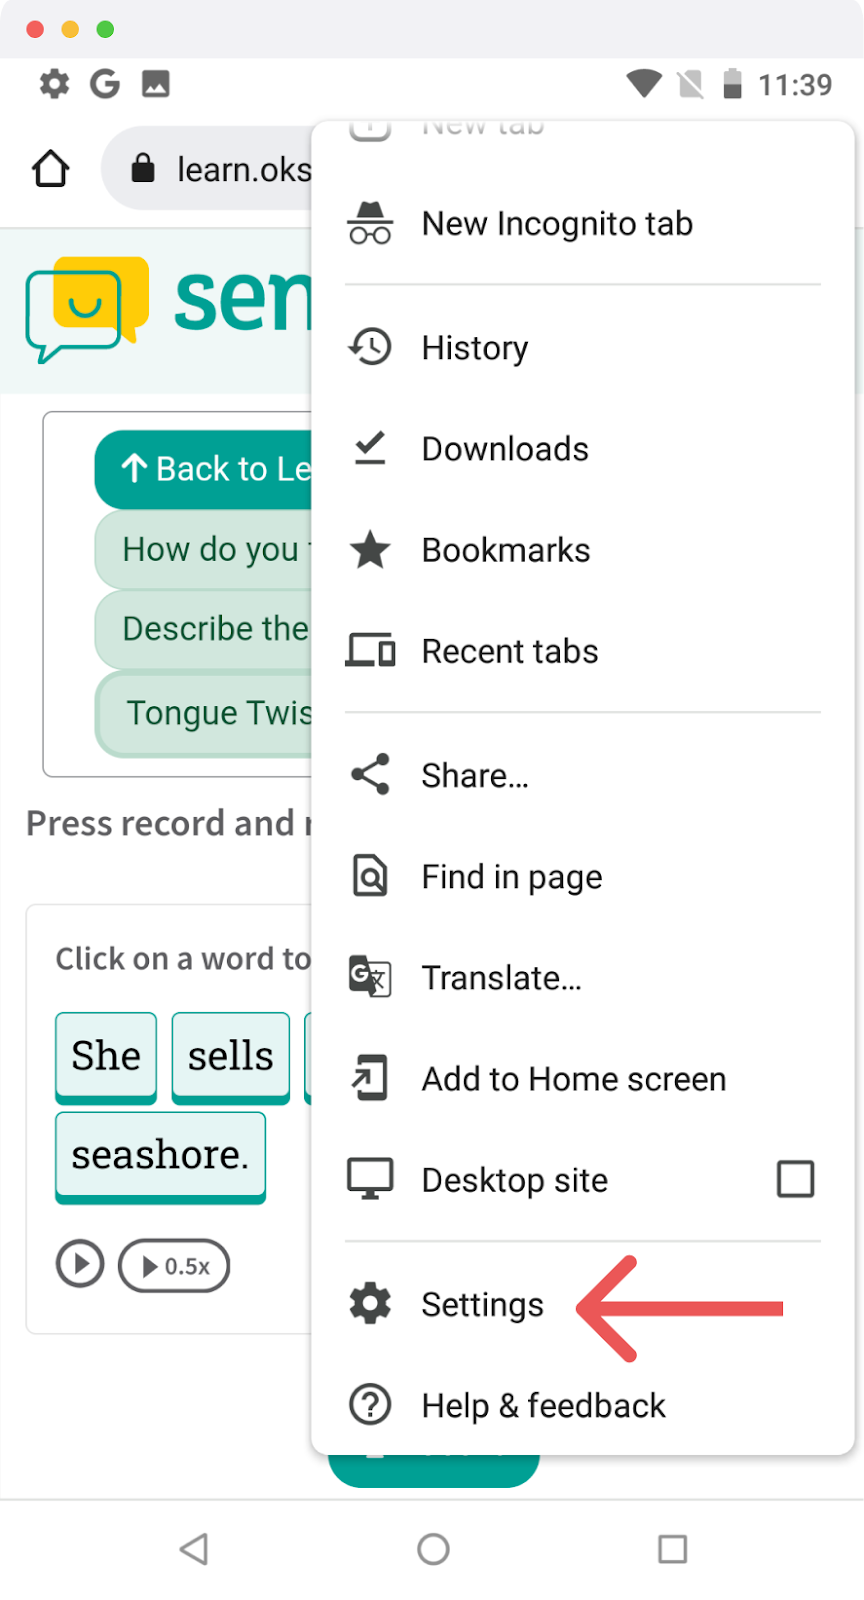Click the Downloads checkmark icon
This screenshot has width=864, height=1600.
[x=370, y=448]
